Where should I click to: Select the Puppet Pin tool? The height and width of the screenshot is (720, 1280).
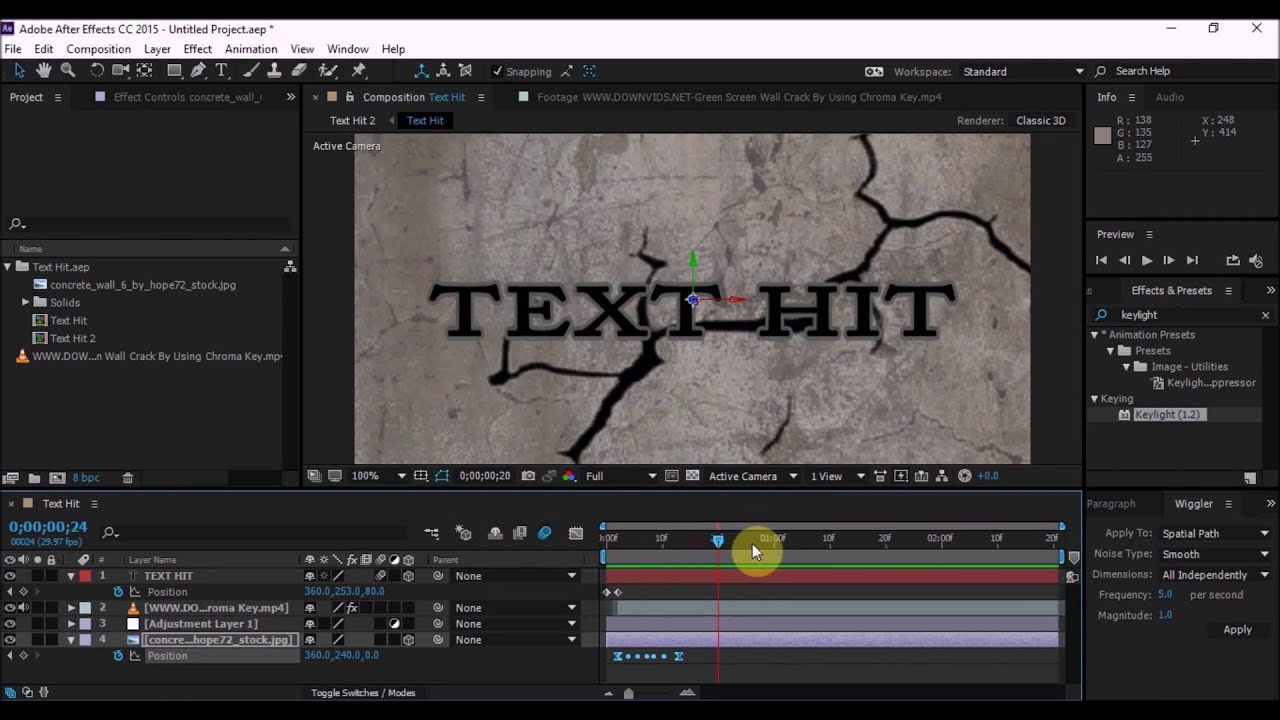click(359, 70)
